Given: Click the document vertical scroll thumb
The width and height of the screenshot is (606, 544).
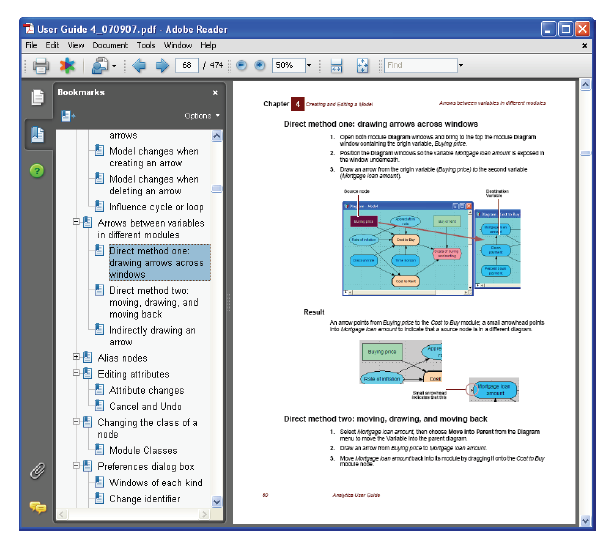Looking at the screenshot, I should click(x=586, y=153).
